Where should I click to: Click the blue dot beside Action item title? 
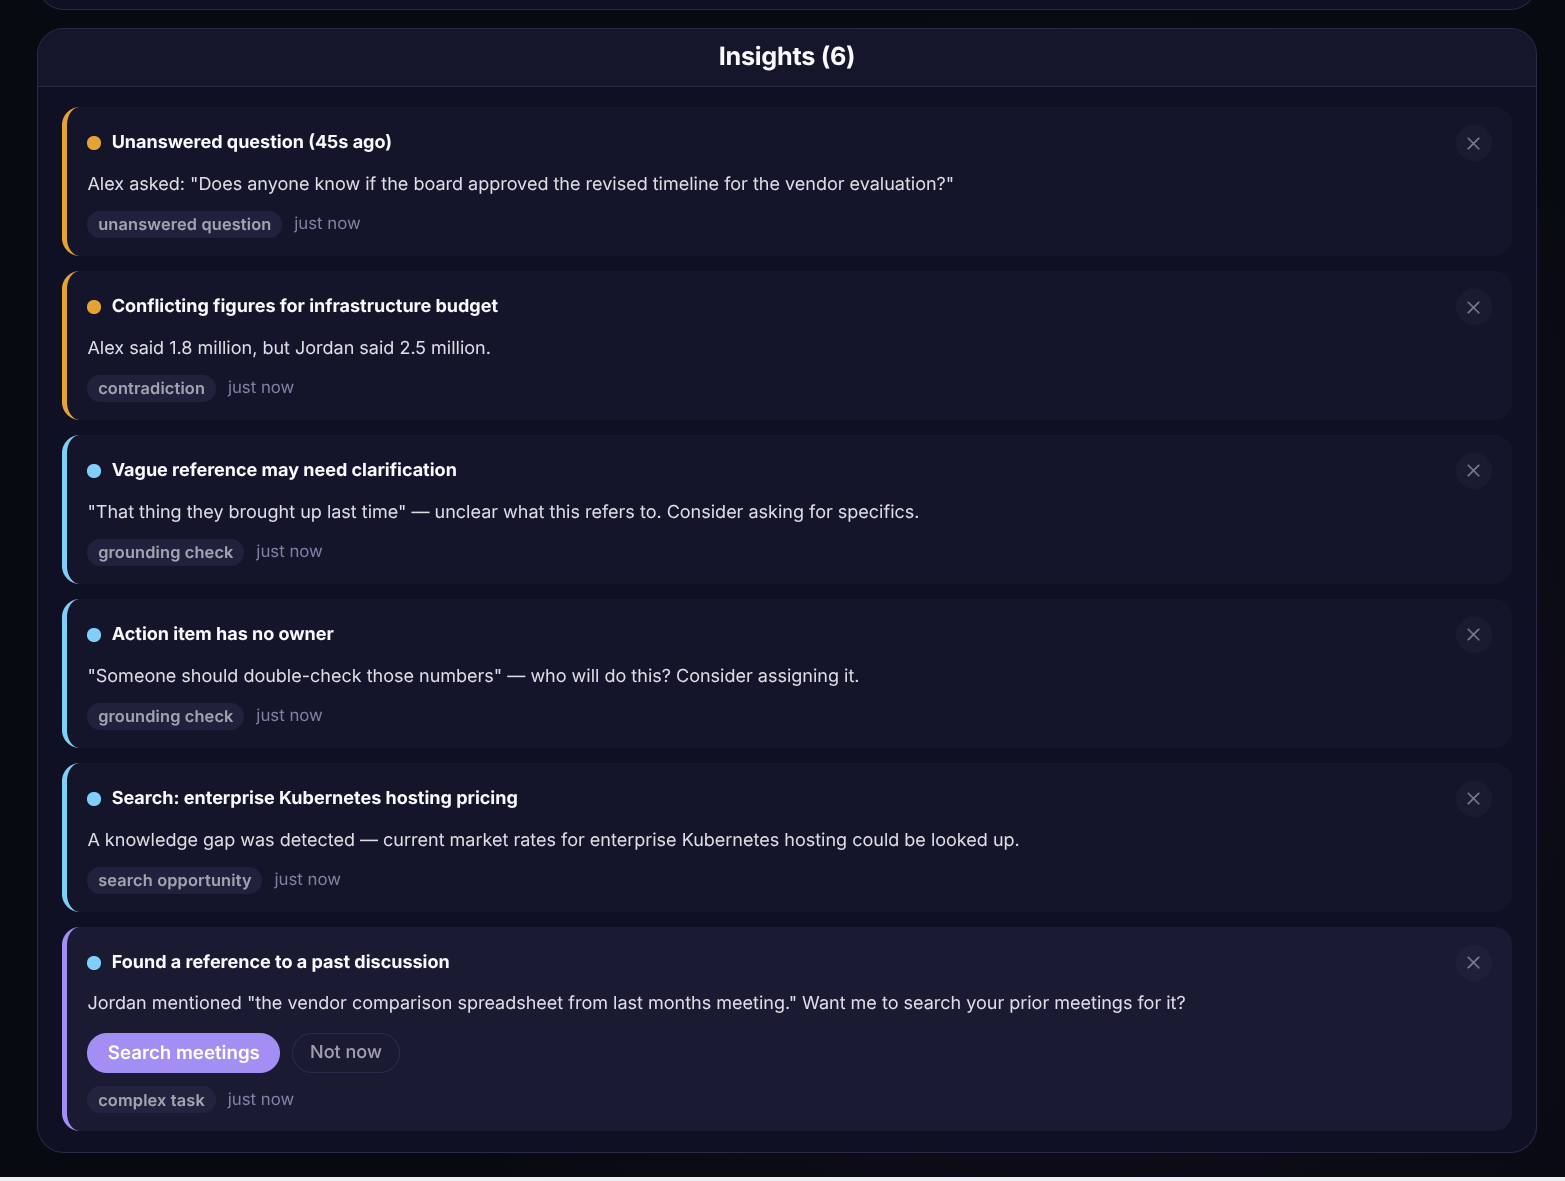point(94,635)
